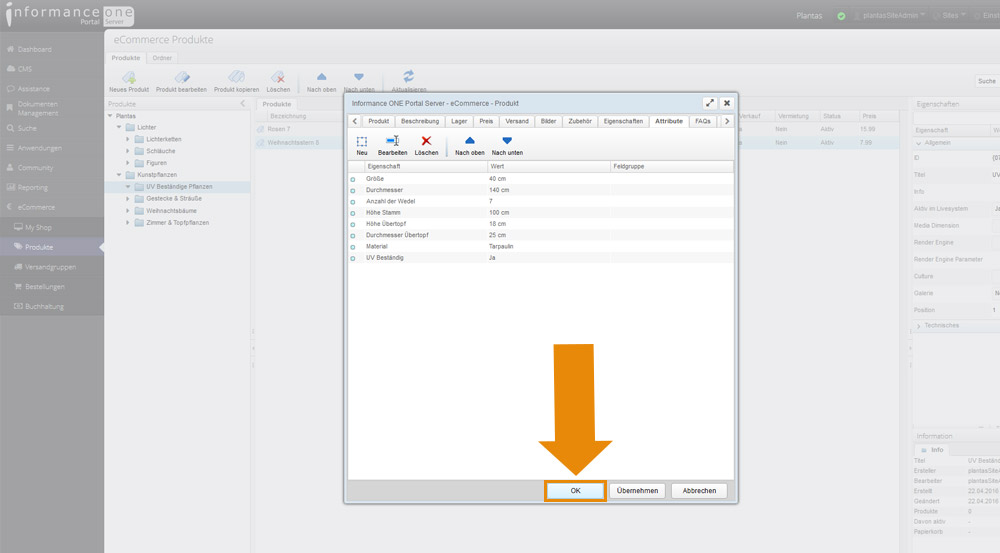The height and width of the screenshot is (553, 1000).
Task: Switch to Versand tab
Action: pyautogui.click(x=517, y=121)
